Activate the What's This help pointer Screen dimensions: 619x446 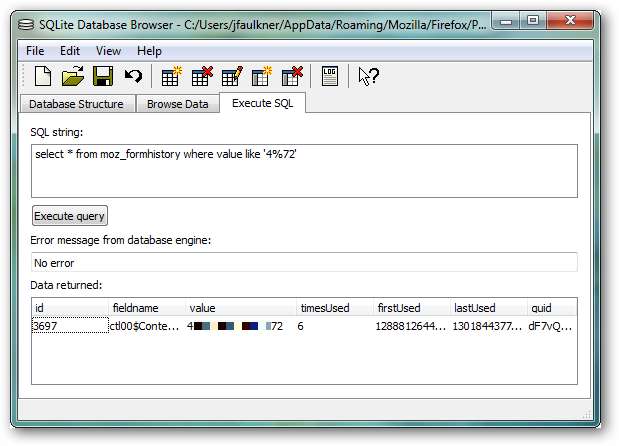(368, 76)
